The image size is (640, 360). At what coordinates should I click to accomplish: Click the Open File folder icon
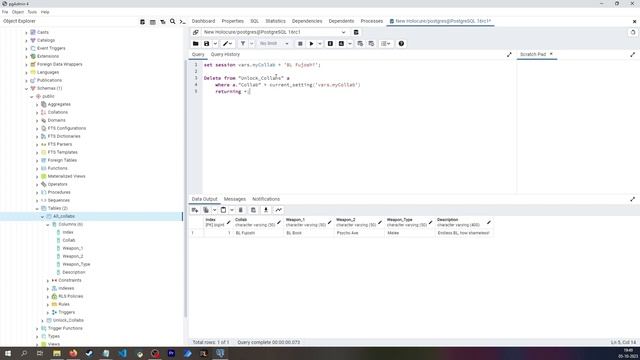(196, 44)
